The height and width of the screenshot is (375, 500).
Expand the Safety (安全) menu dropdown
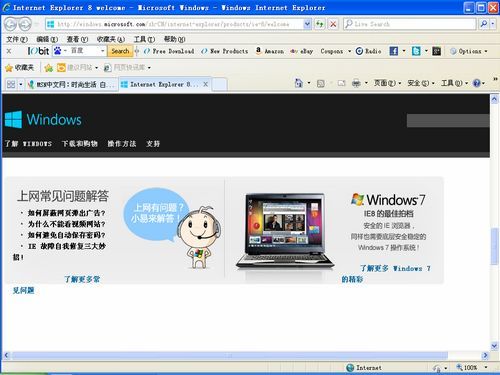433,83
